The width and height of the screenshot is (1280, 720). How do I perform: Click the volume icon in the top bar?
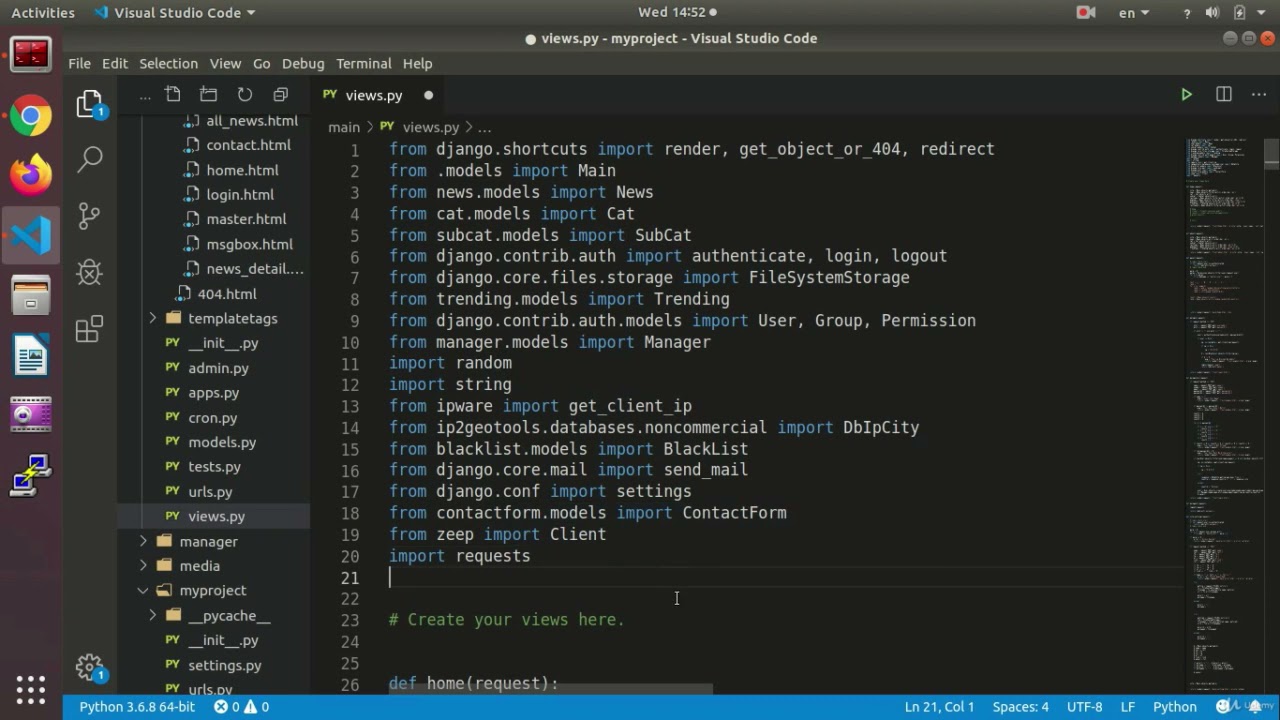coord(1213,12)
